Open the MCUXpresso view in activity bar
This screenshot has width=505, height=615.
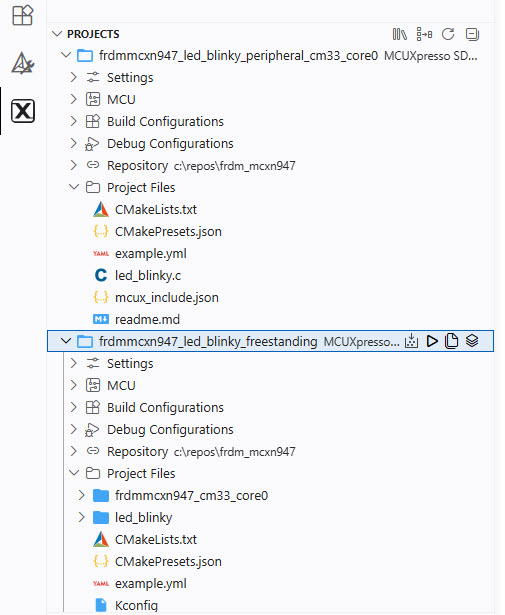23,111
